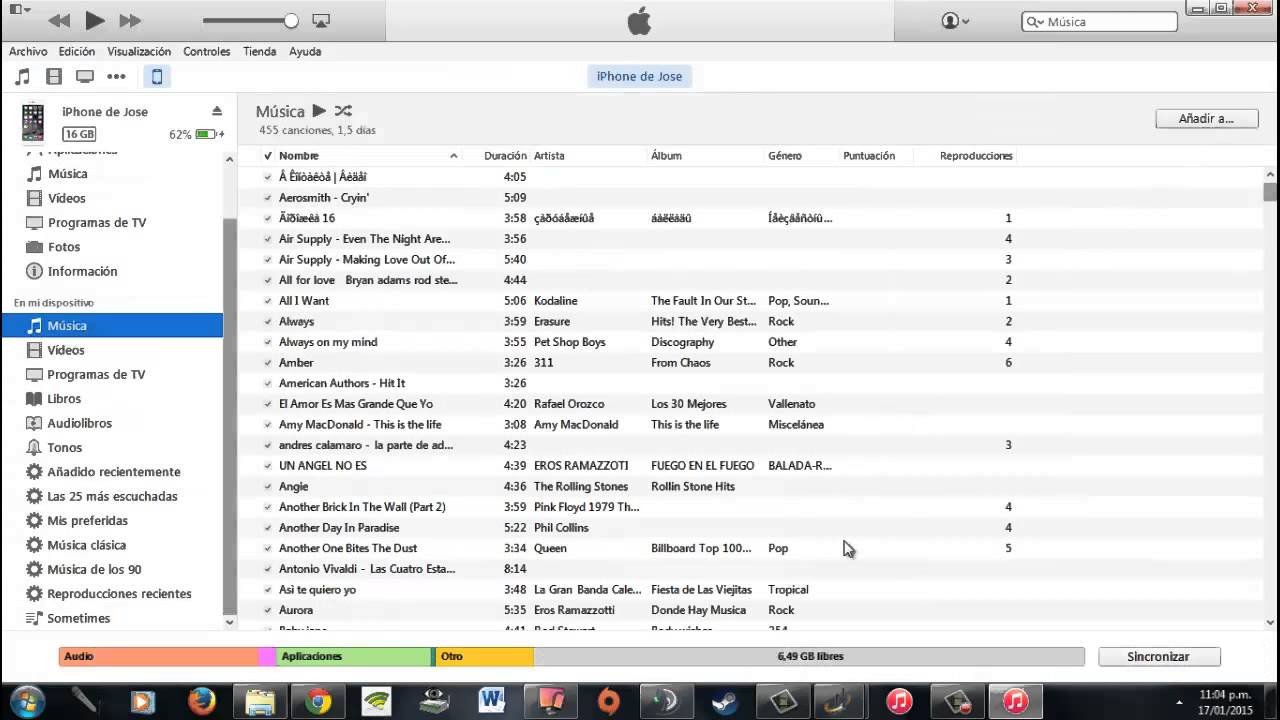
Task: Skip to next track
Action: tap(130, 20)
